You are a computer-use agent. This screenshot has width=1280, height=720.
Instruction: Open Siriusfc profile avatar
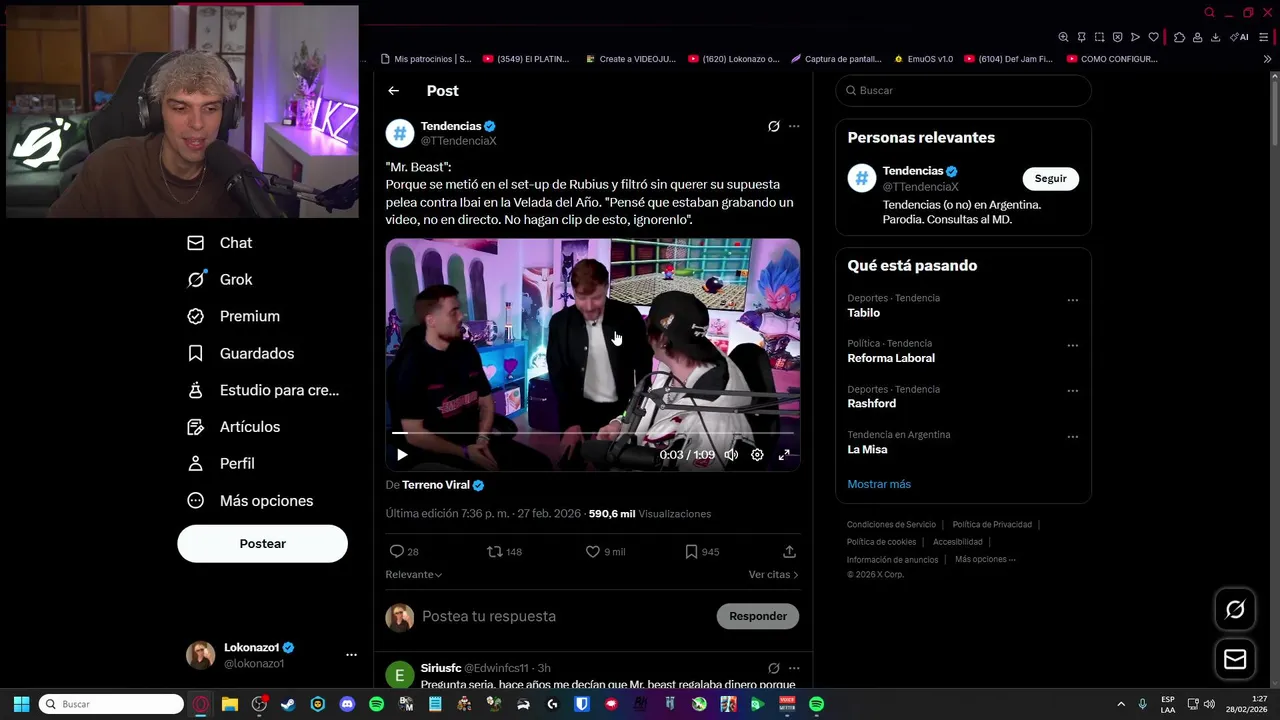coord(400,675)
